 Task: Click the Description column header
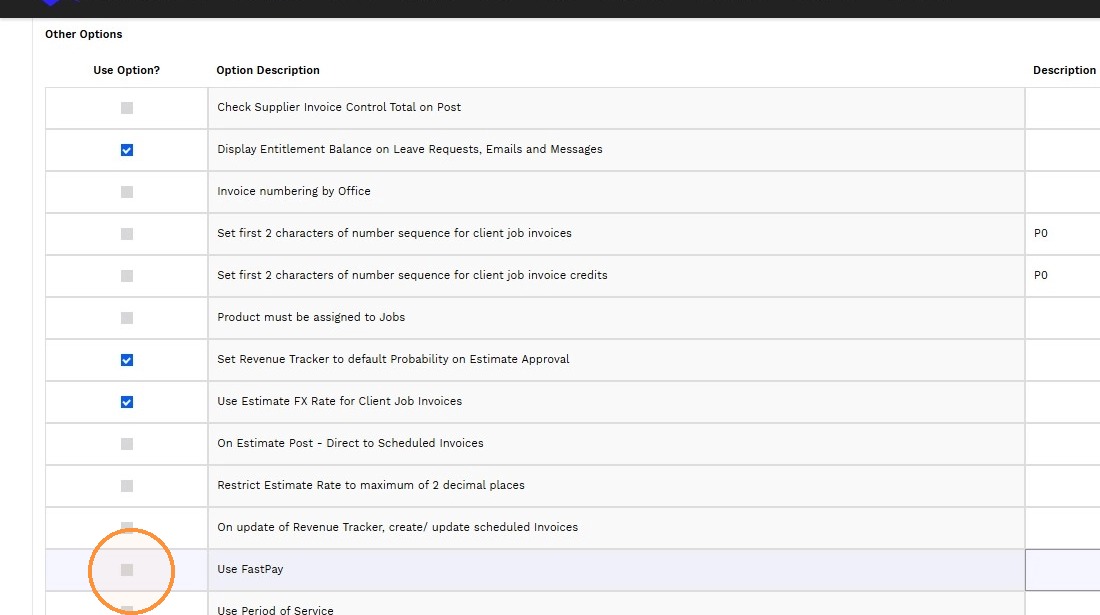pos(1064,70)
